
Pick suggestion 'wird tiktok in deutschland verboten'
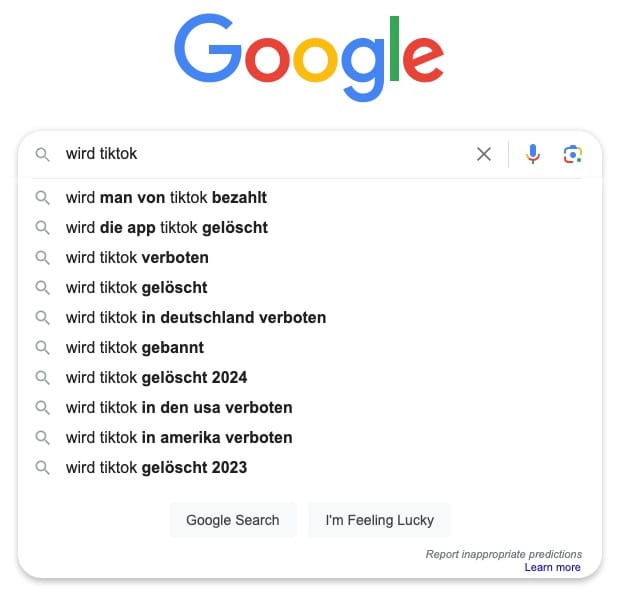pyautogui.click(x=196, y=318)
